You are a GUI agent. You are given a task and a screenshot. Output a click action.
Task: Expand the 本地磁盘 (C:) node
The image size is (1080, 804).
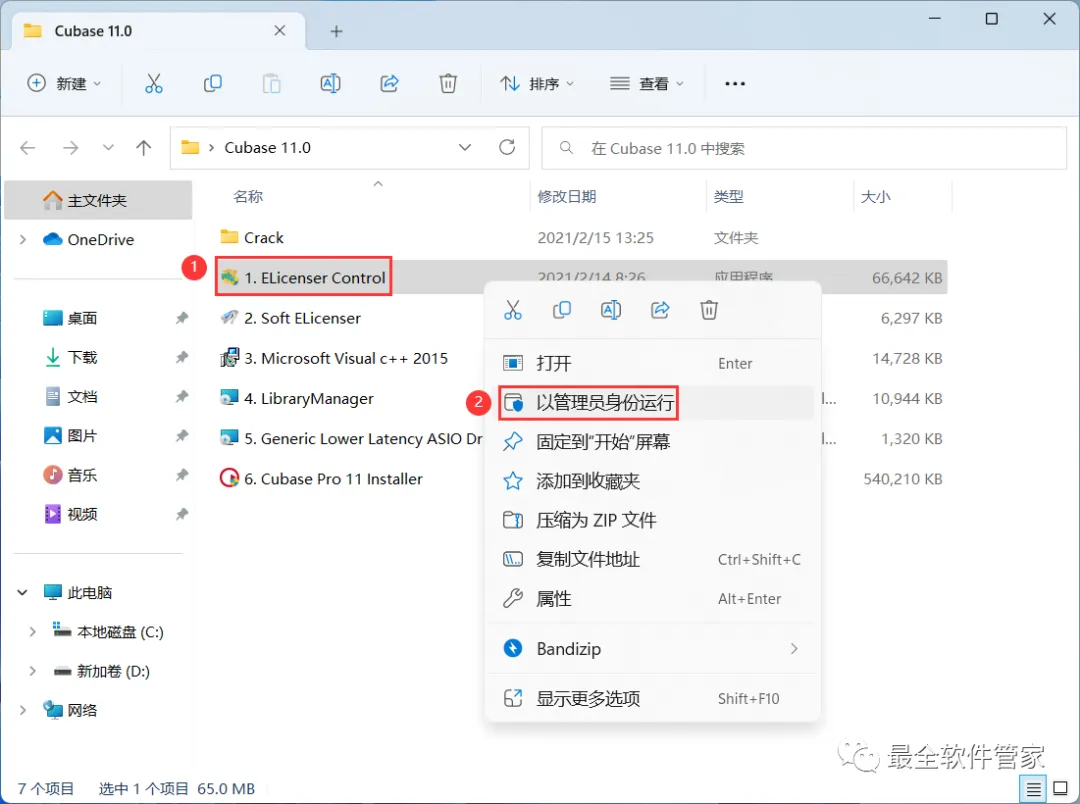32,632
